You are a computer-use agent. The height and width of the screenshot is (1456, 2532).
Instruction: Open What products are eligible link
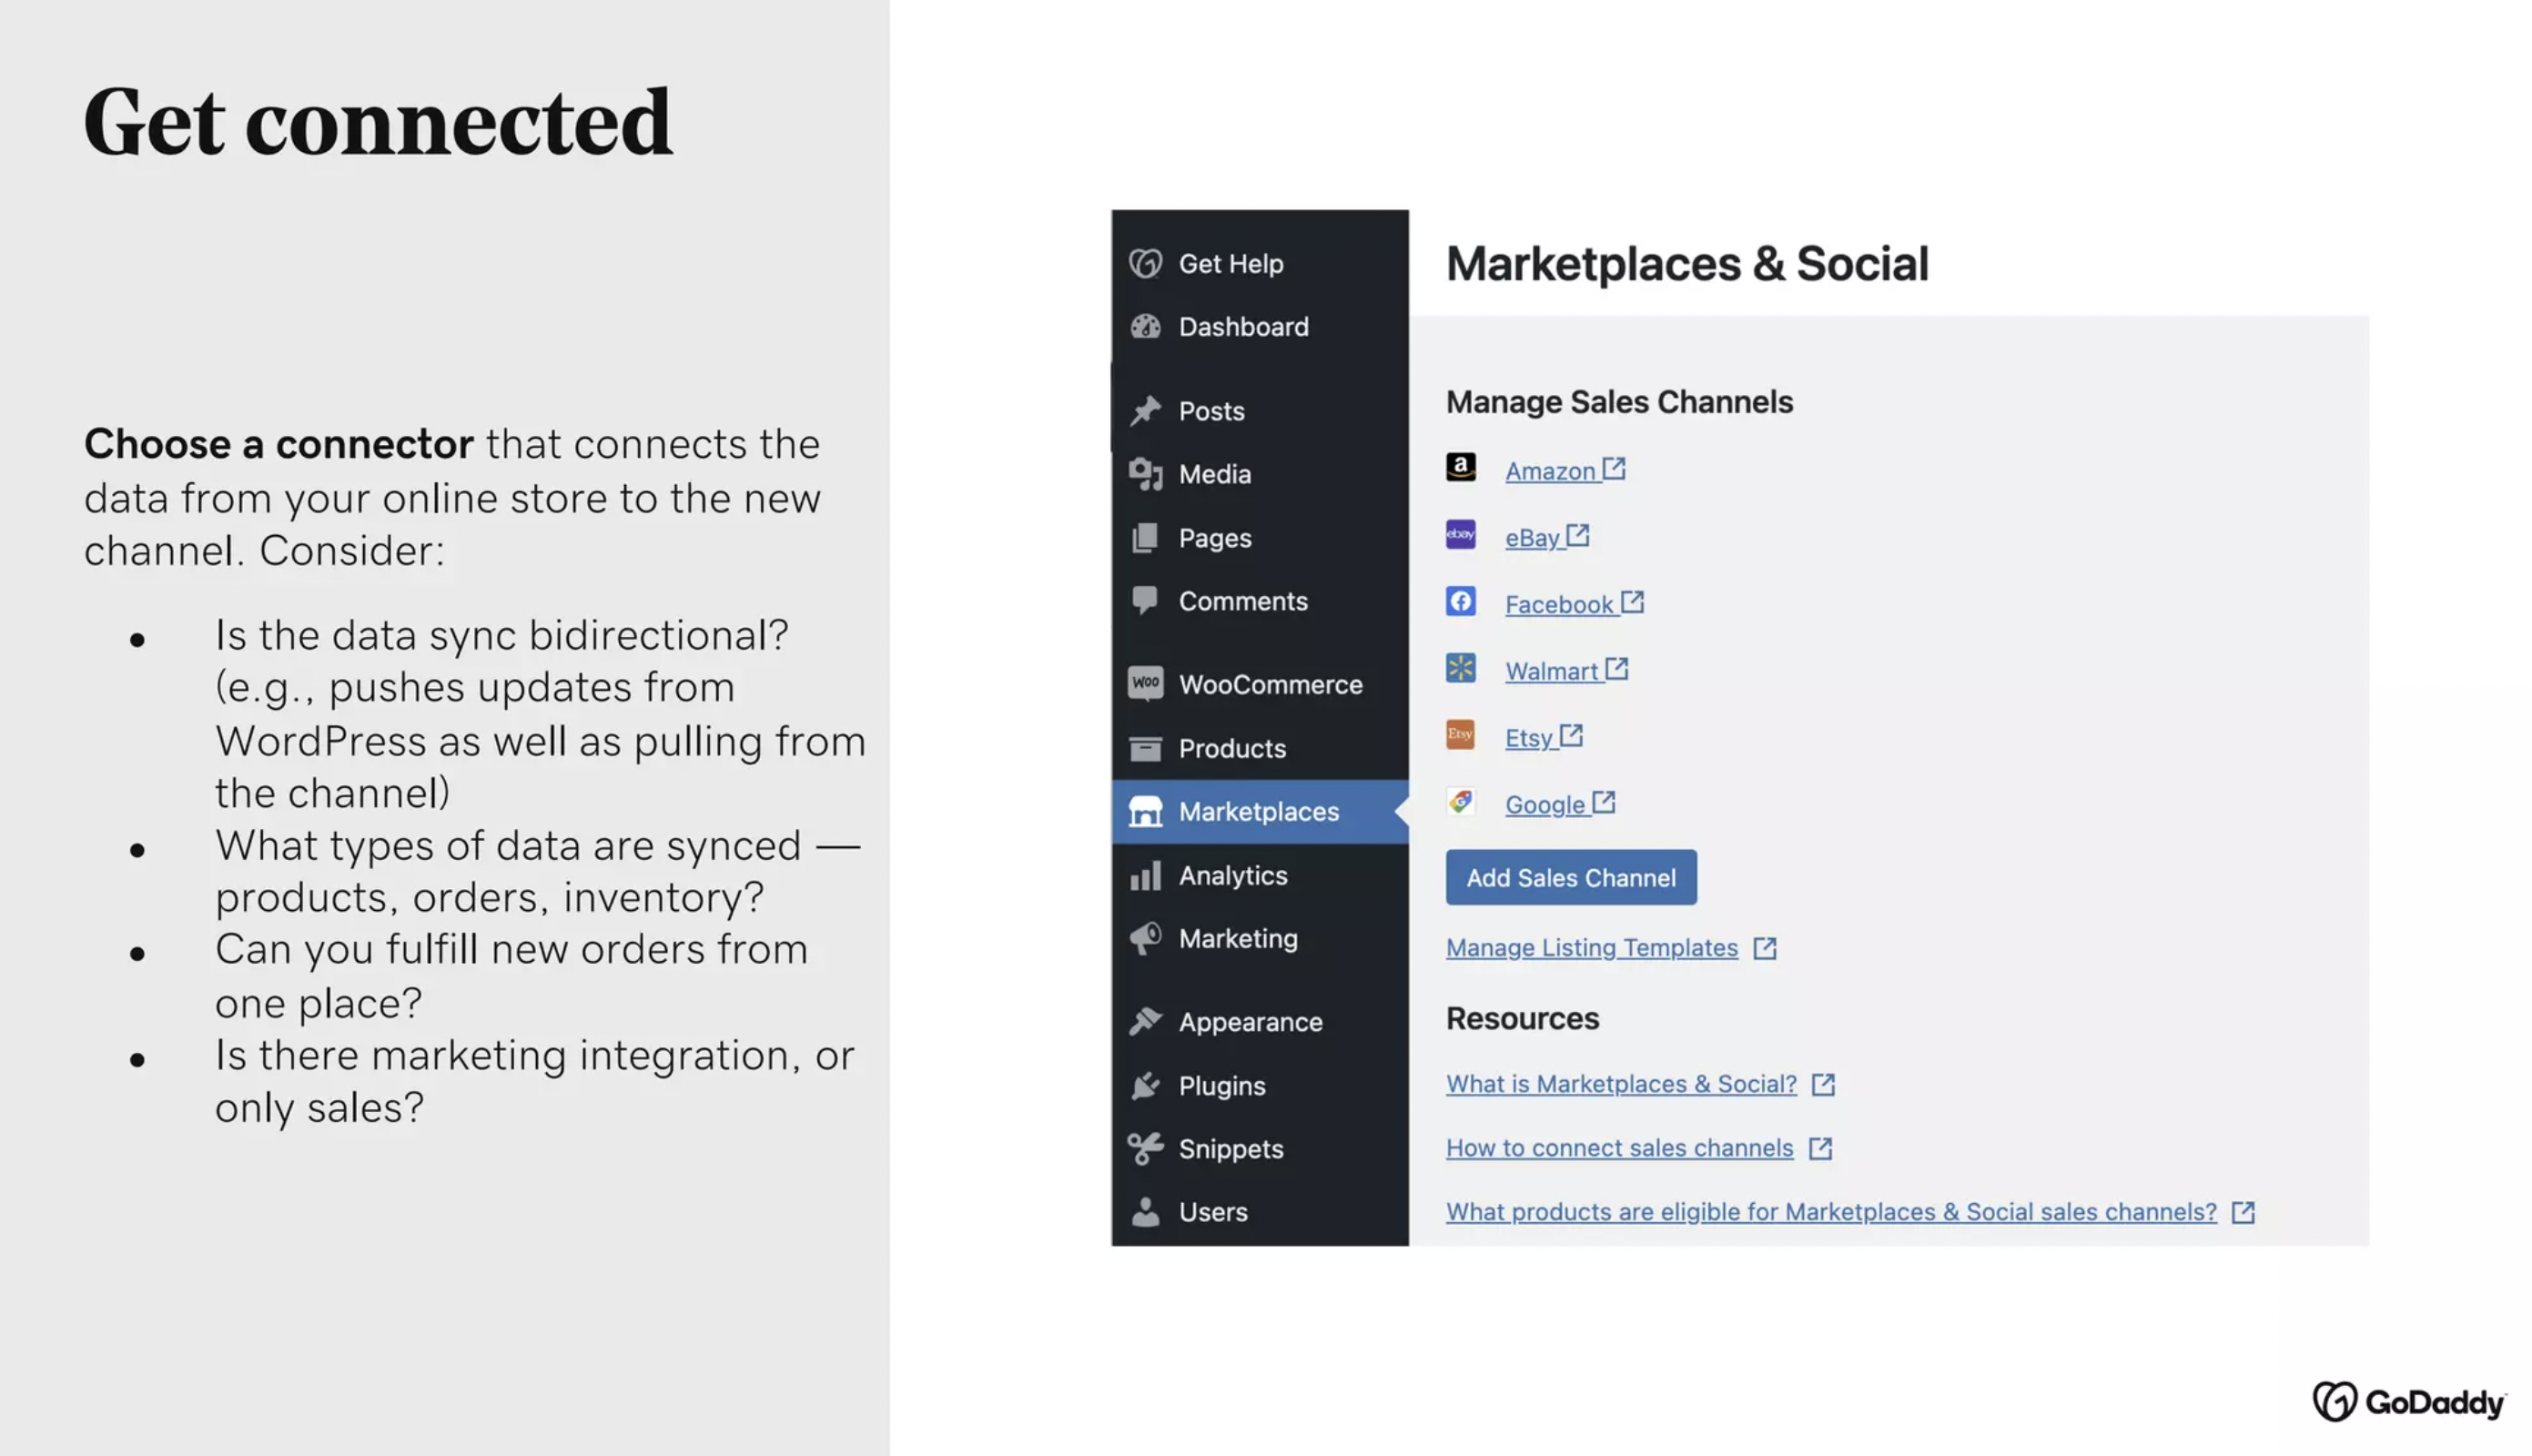1830,1211
